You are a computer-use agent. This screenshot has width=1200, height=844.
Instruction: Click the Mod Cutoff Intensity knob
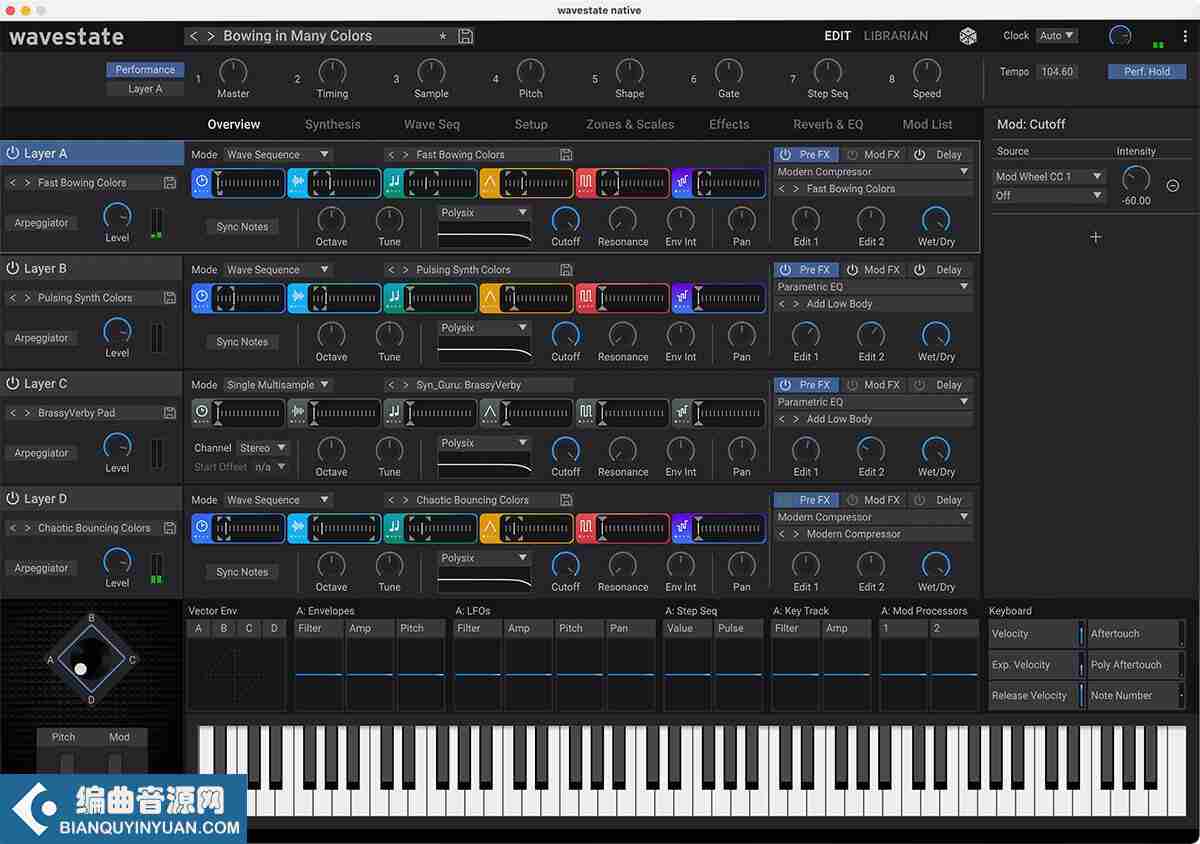(1136, 179)
